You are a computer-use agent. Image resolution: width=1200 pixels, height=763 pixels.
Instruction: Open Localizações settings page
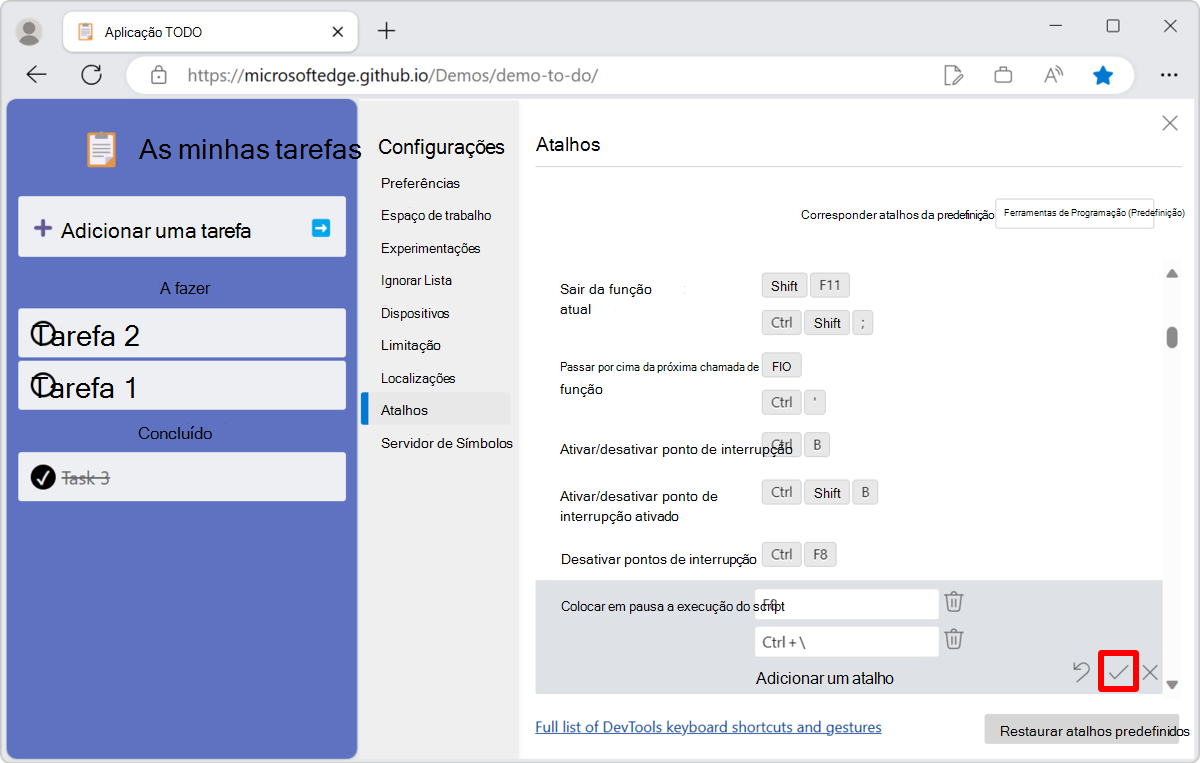(x=418, y=378)
